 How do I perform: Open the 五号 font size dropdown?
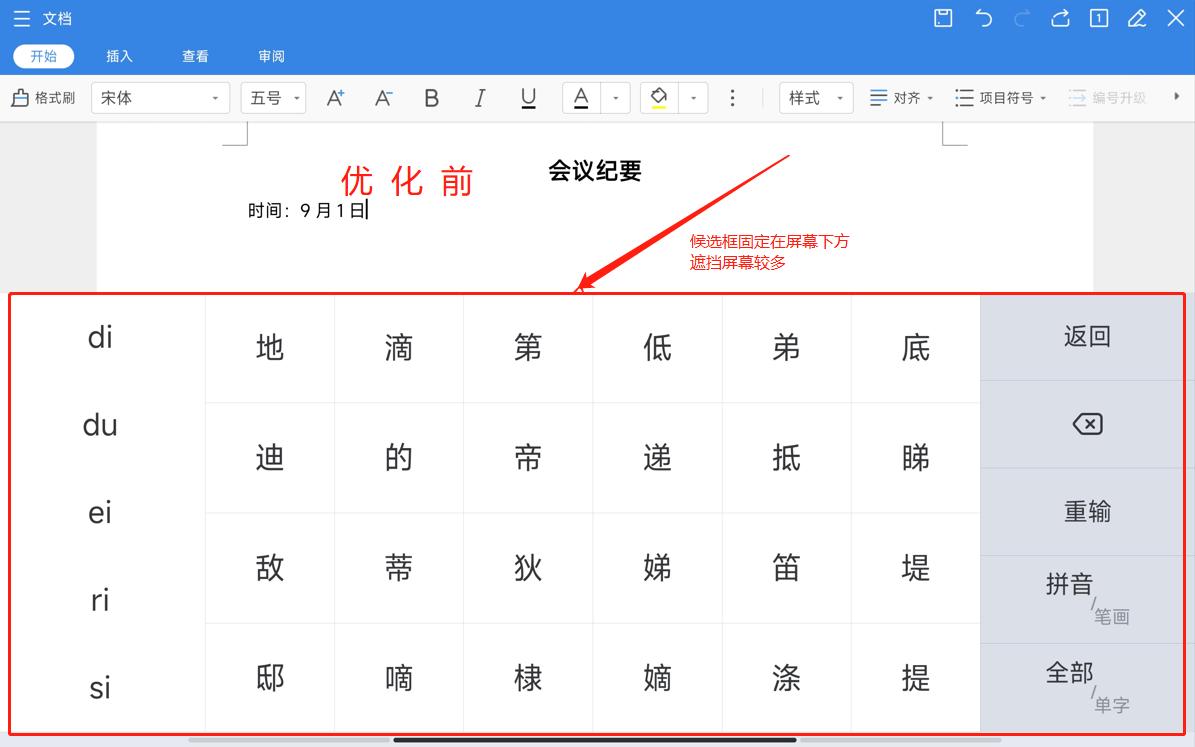(x=295, y=97)
